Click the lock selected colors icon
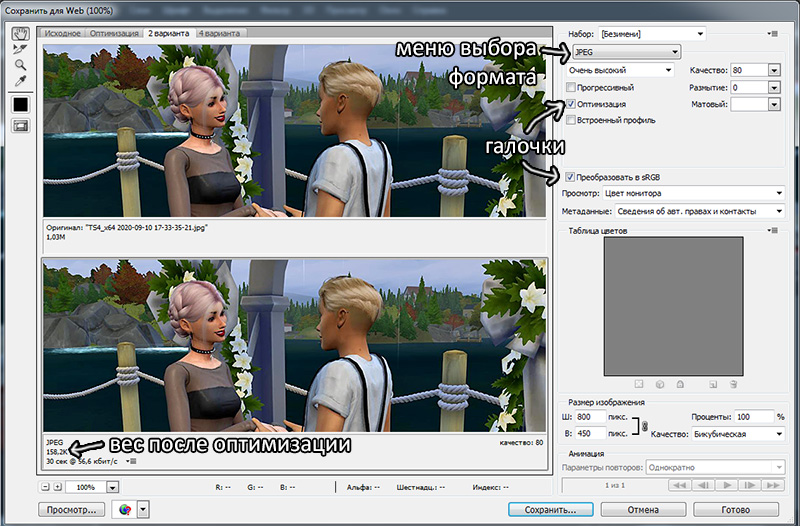The image size is (800, 526). (680, 384)
